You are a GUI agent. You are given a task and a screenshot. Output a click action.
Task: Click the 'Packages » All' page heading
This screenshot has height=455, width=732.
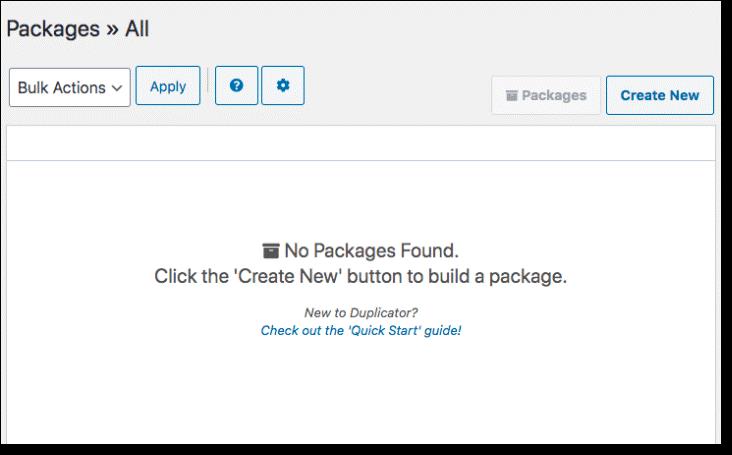point(77,29)
